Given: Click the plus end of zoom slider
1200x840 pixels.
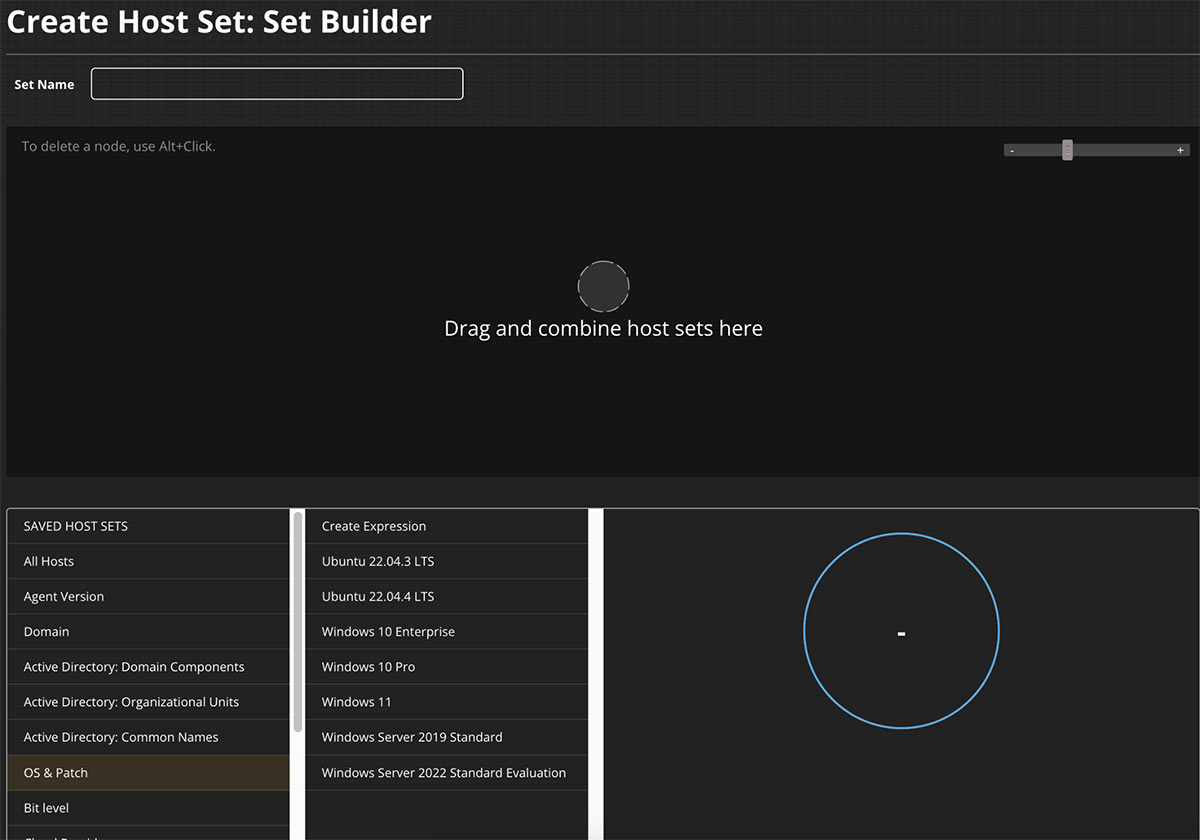Looking at the screenshot, I should pyautogui.click(x=1180, y=150).
